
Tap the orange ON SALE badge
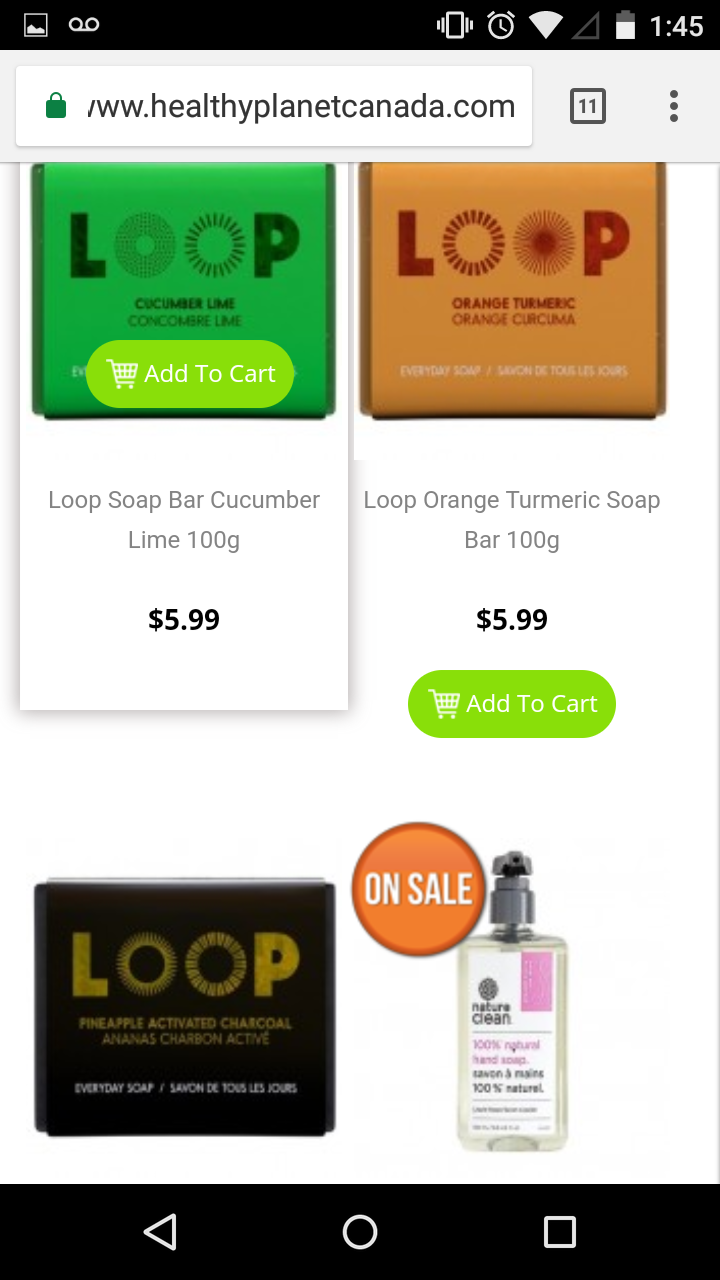418,889
